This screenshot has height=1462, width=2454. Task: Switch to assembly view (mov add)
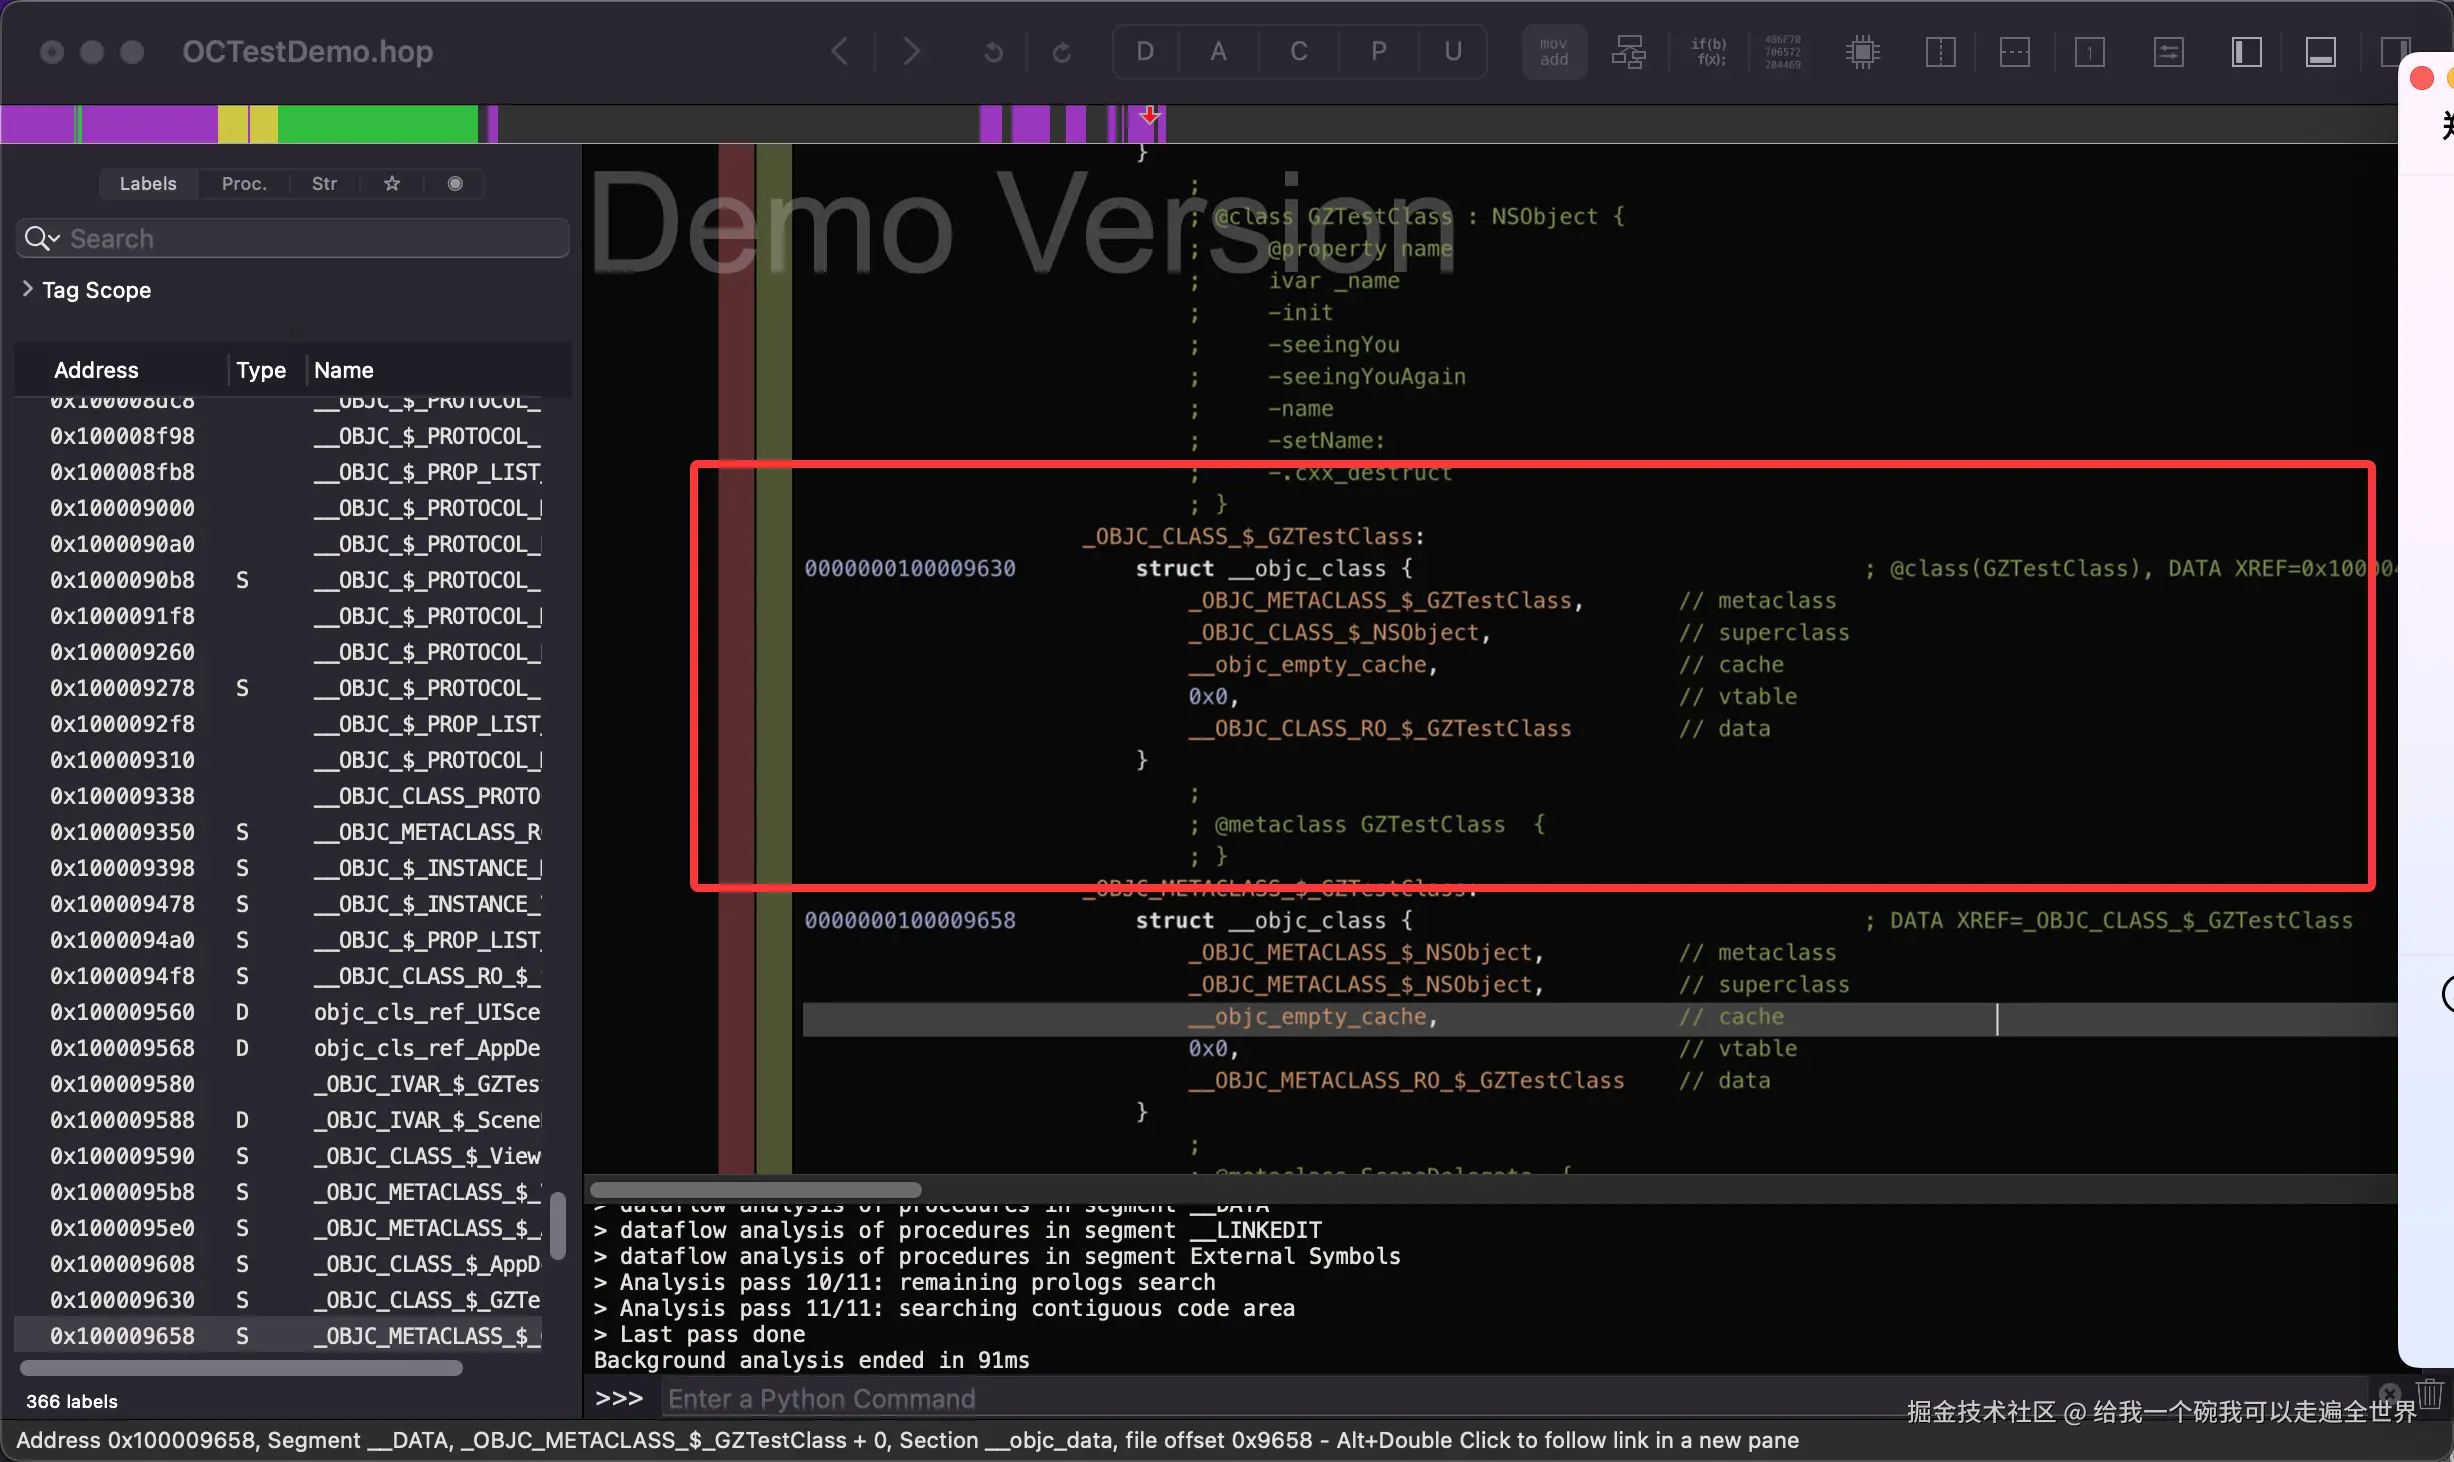coord(1553,52)
